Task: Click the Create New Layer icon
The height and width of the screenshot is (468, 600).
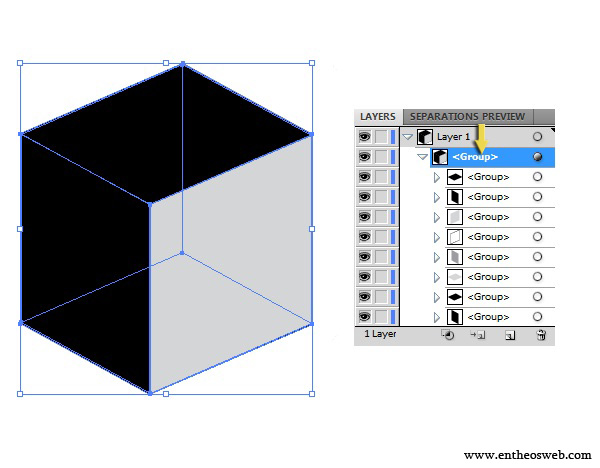Action: 510,336
